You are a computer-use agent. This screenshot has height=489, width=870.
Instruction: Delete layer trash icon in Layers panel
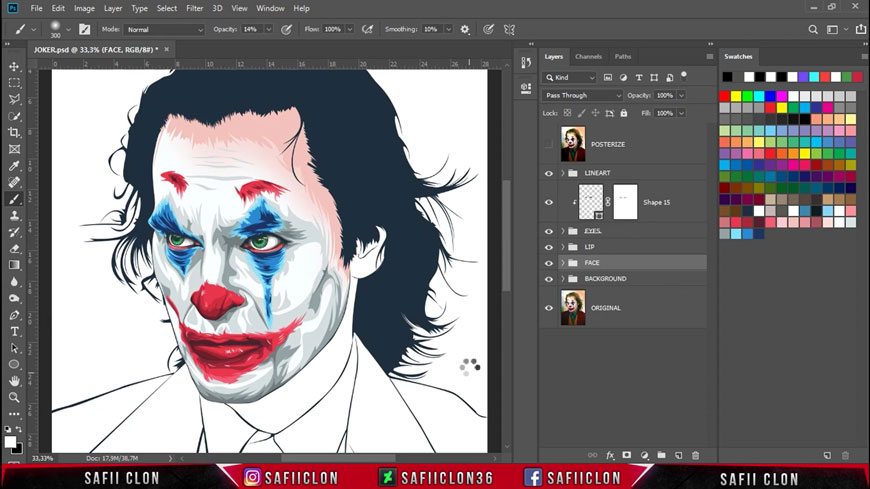[x=695, y=455]
